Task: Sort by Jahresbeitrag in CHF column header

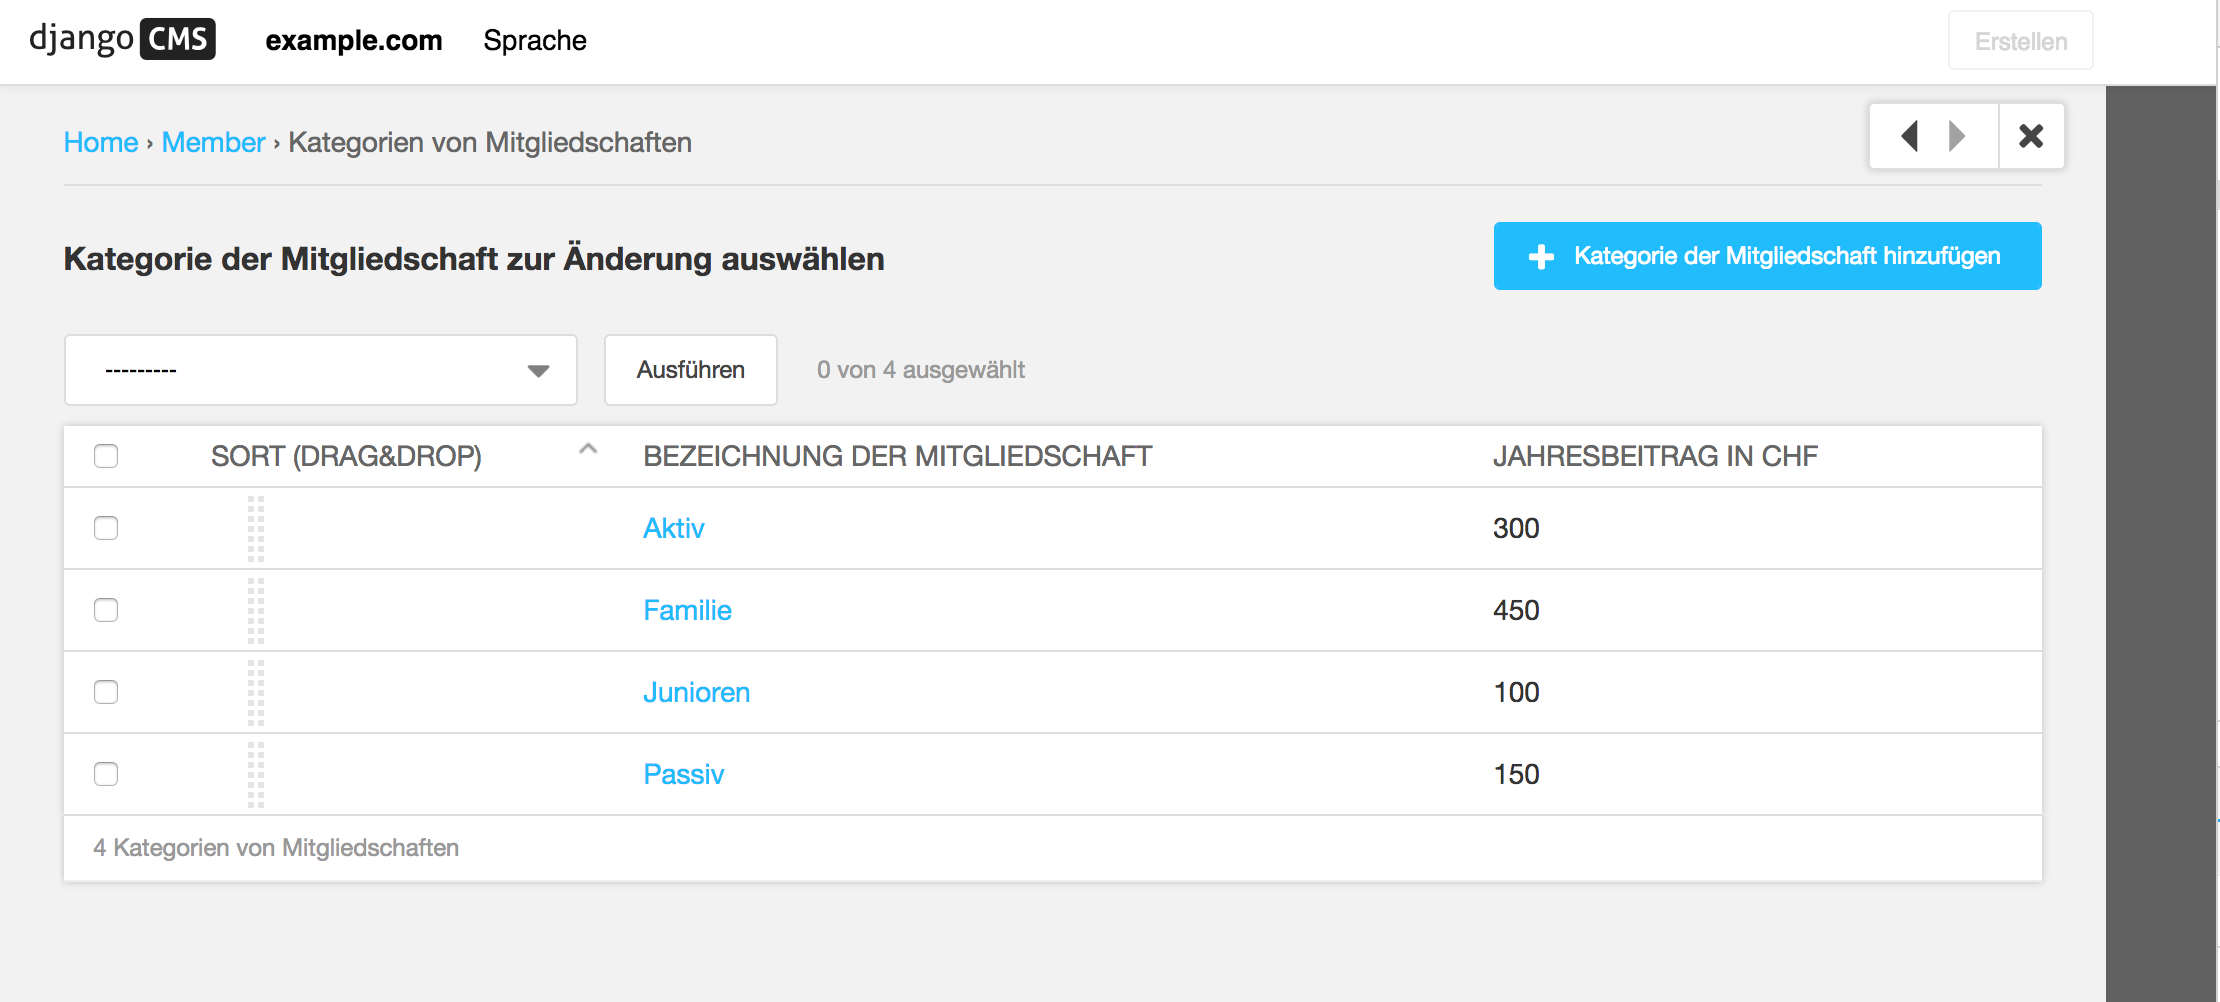Action: (x=1656, y=456)
